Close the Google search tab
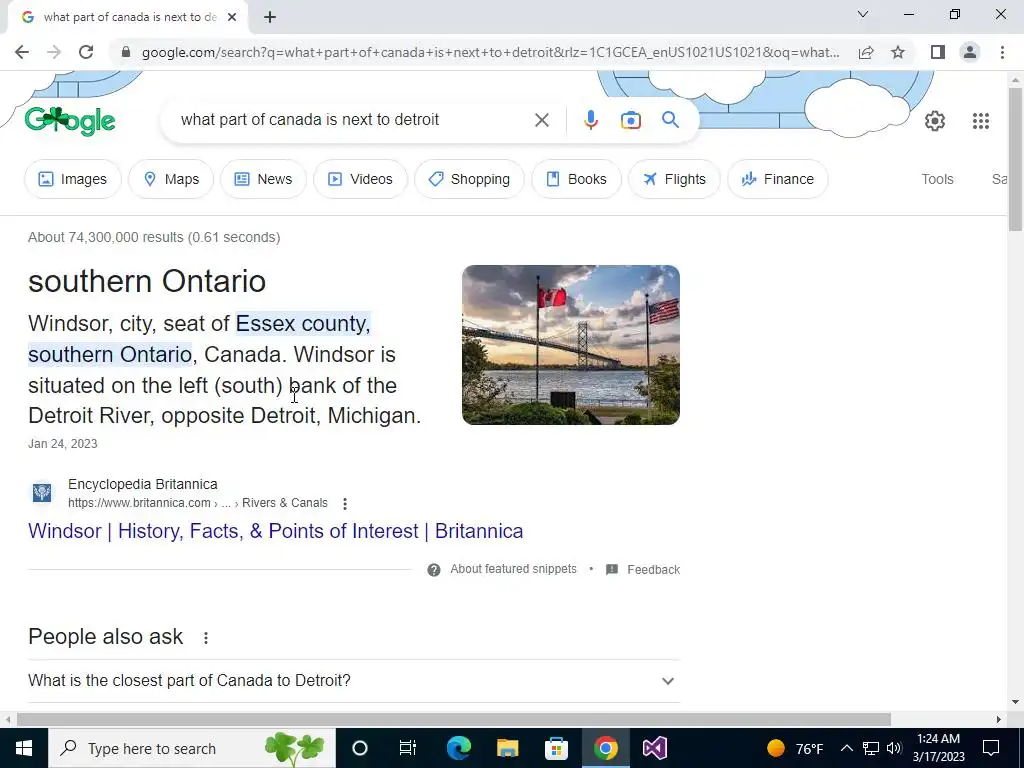Screen dimensions: 1024x768 232,18
